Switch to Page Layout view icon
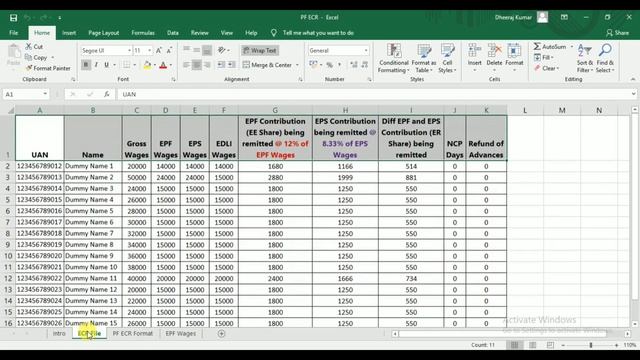Image resolution: width=640 pixels, height=360 pixels. [x=532, y=345]
